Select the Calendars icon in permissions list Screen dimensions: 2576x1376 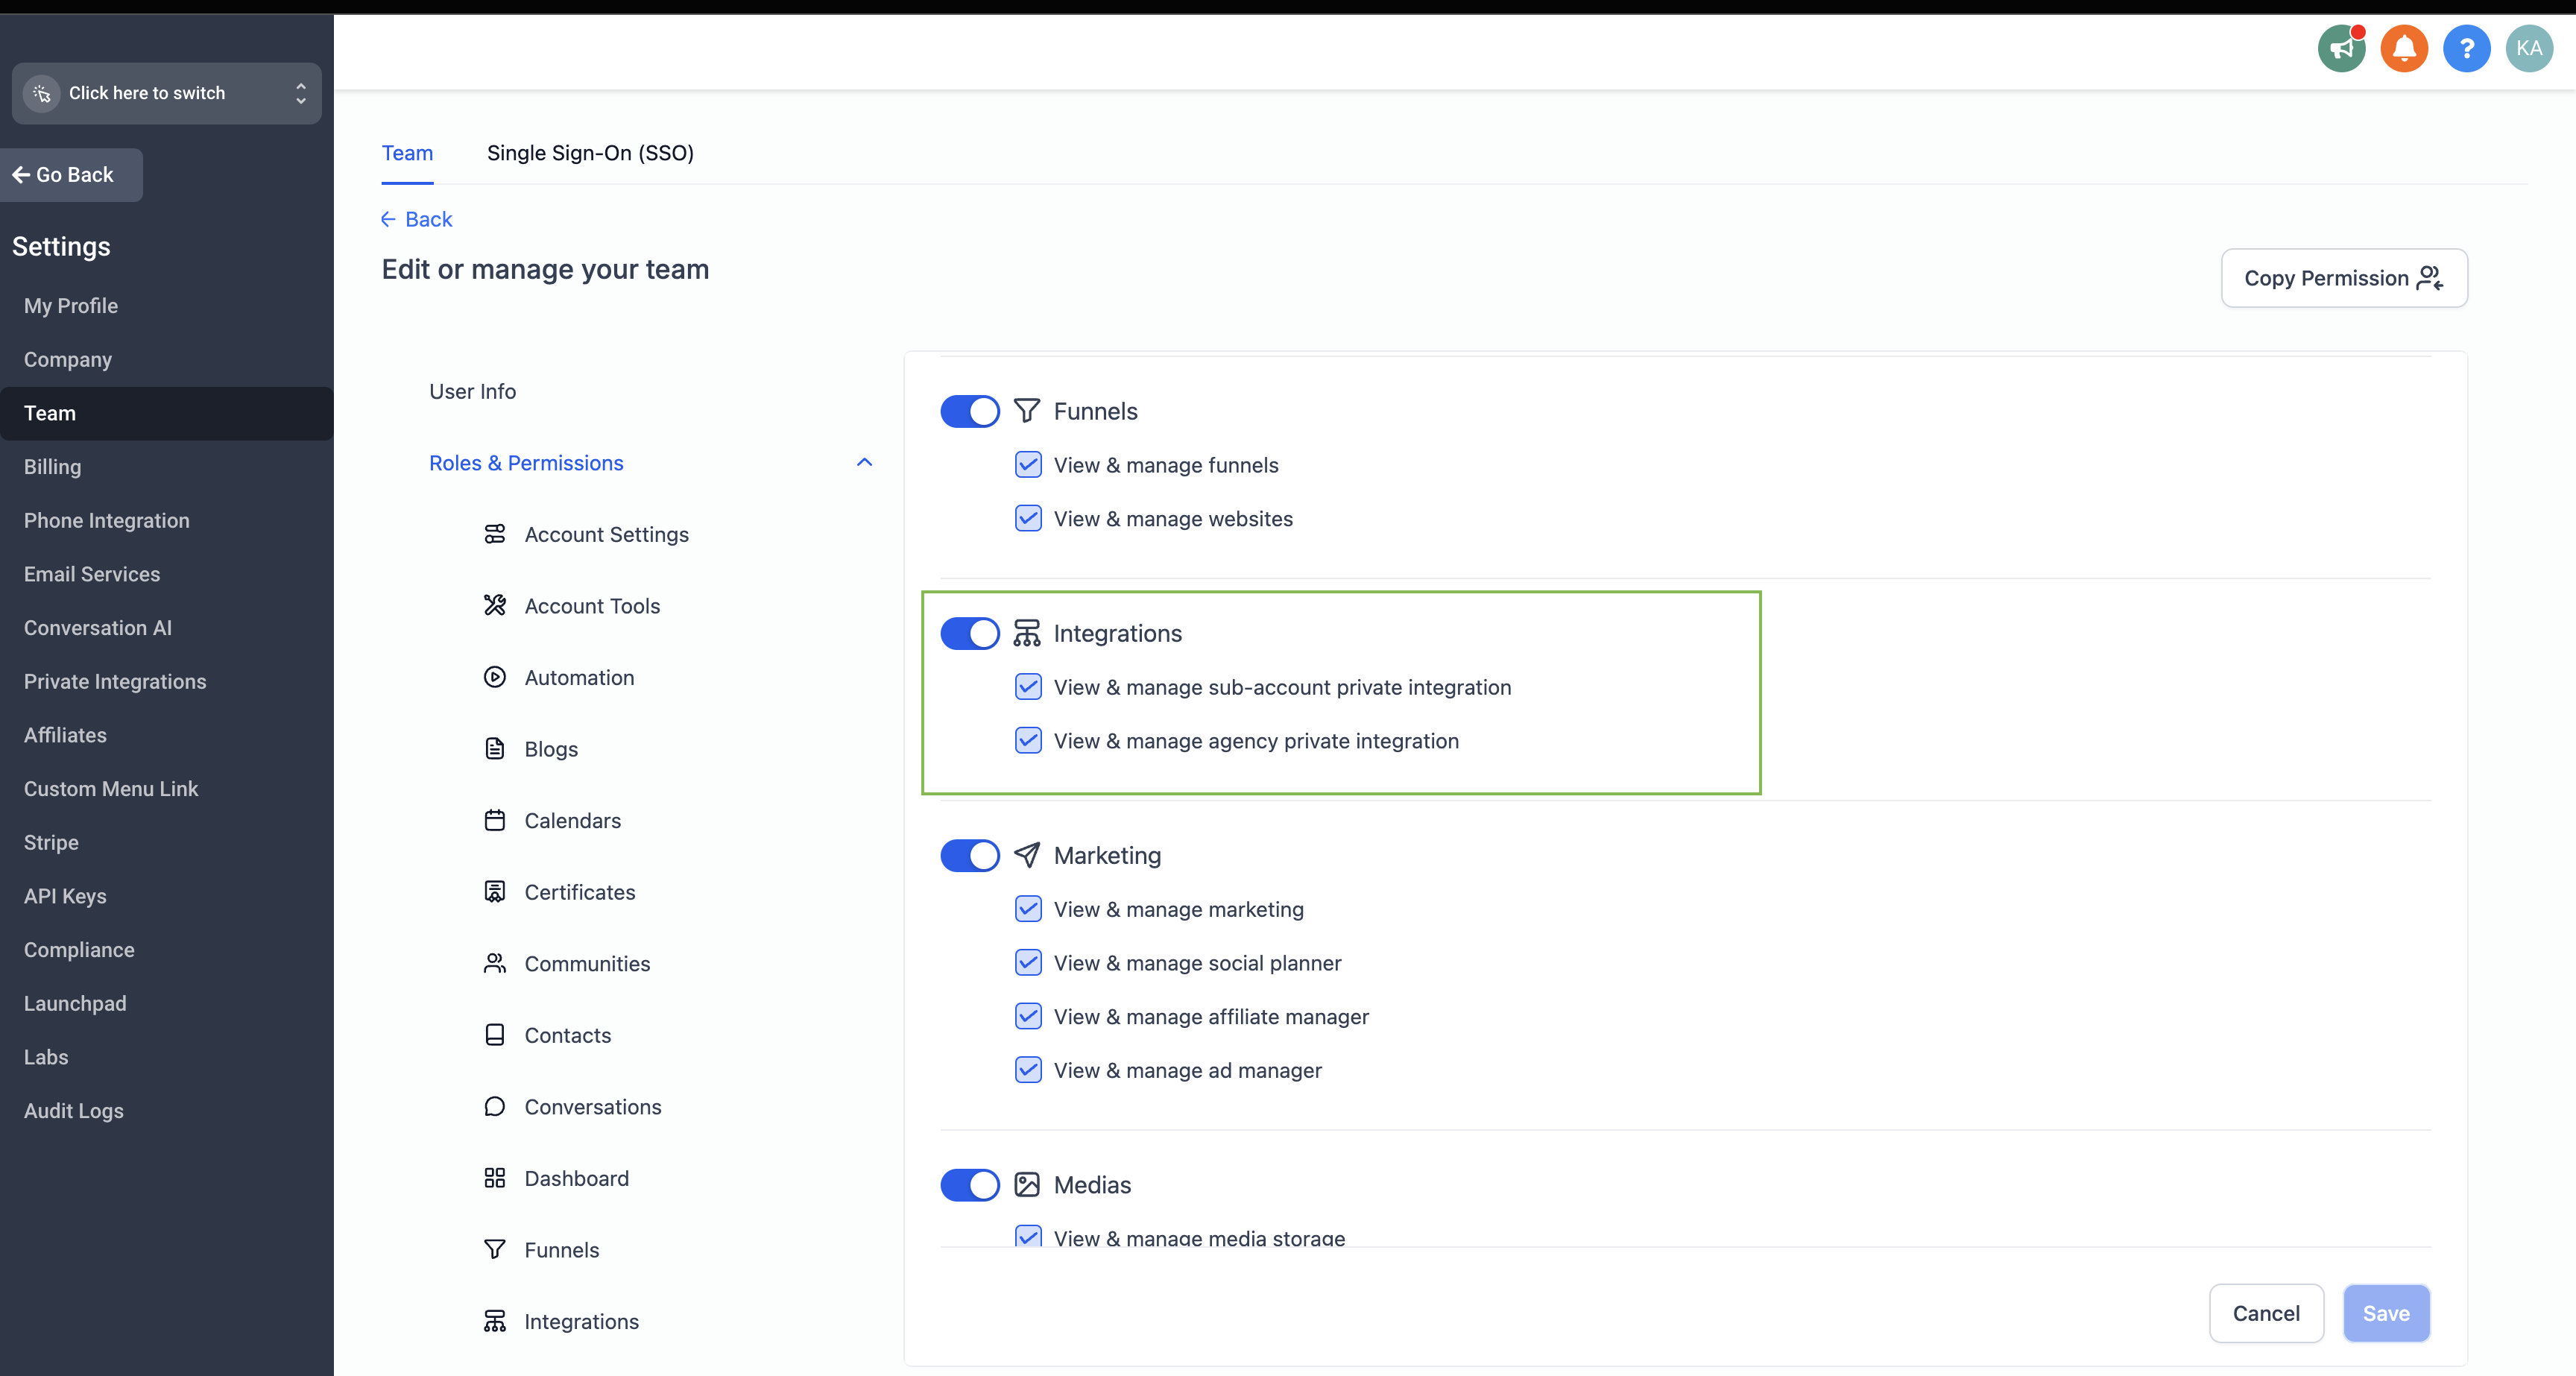[495, 820]
